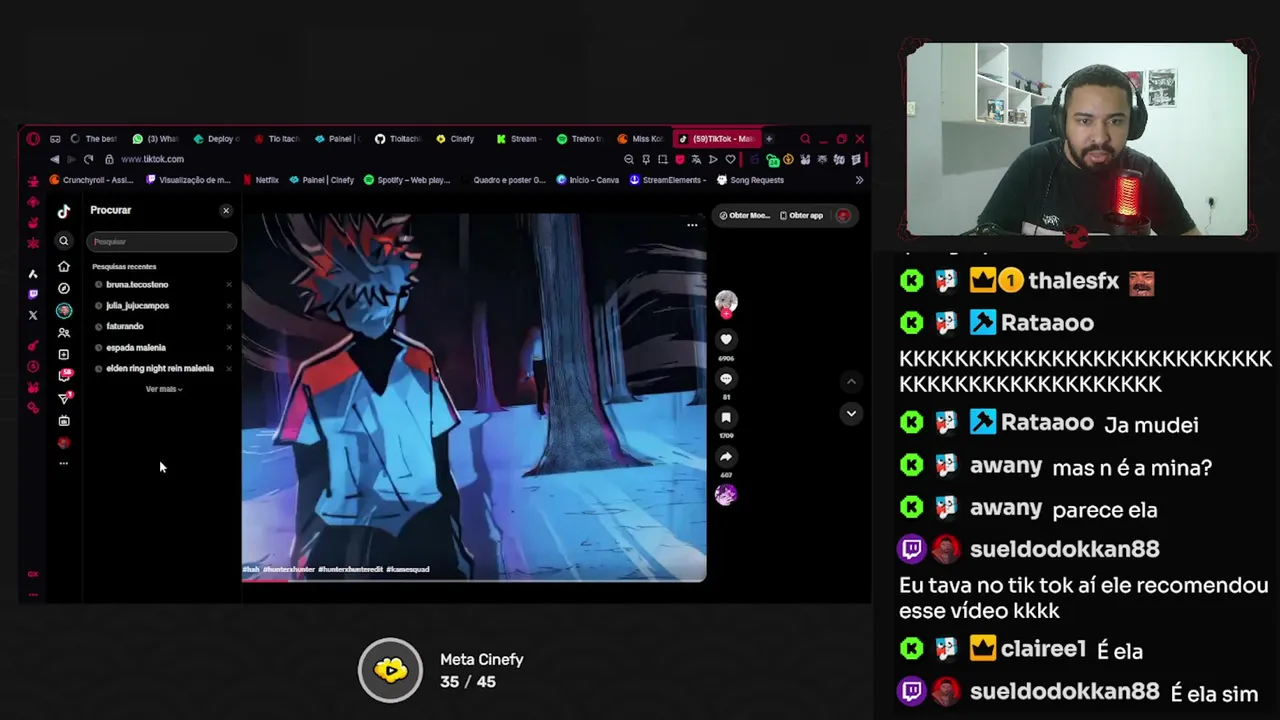Open the video comments bubble icon
The image size is (1280, 720).
726,379
